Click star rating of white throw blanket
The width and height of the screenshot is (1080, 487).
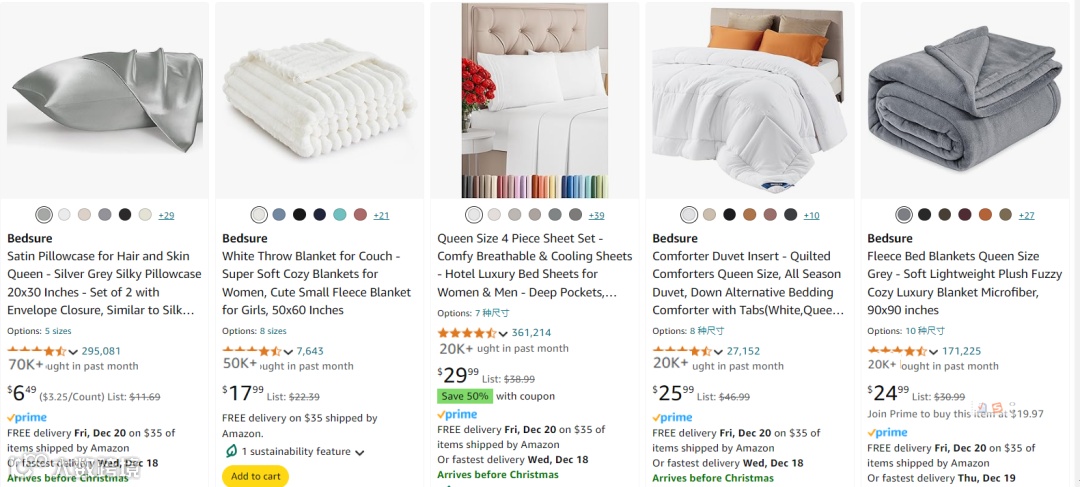(x=251, y=351)
